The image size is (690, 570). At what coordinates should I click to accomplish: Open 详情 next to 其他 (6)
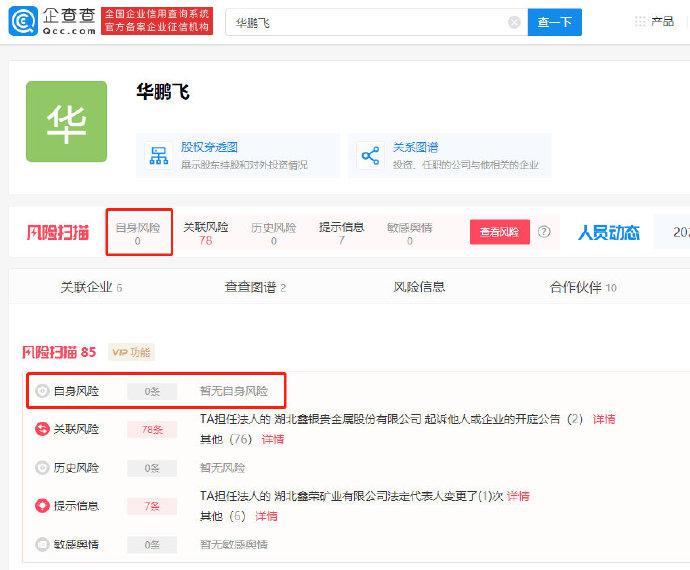coord(266,516)
